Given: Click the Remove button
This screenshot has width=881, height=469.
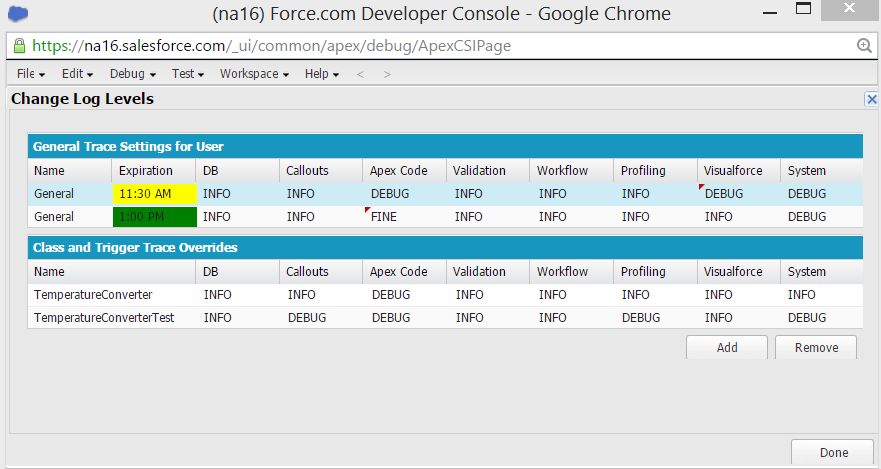Looking at the screenshot, I should (x=816, y=347).
